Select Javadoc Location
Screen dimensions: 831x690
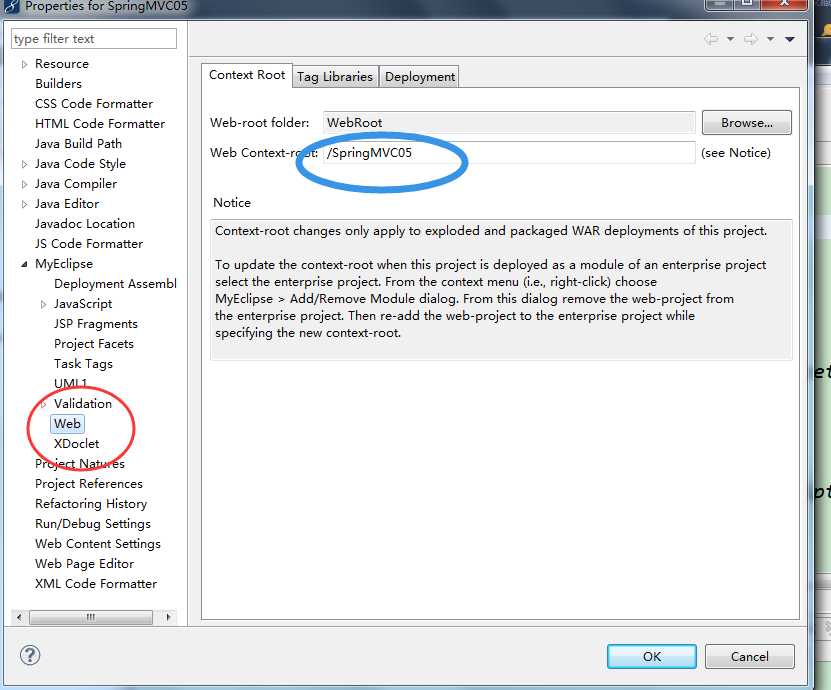pyautogui.click(x=85, y=224)
